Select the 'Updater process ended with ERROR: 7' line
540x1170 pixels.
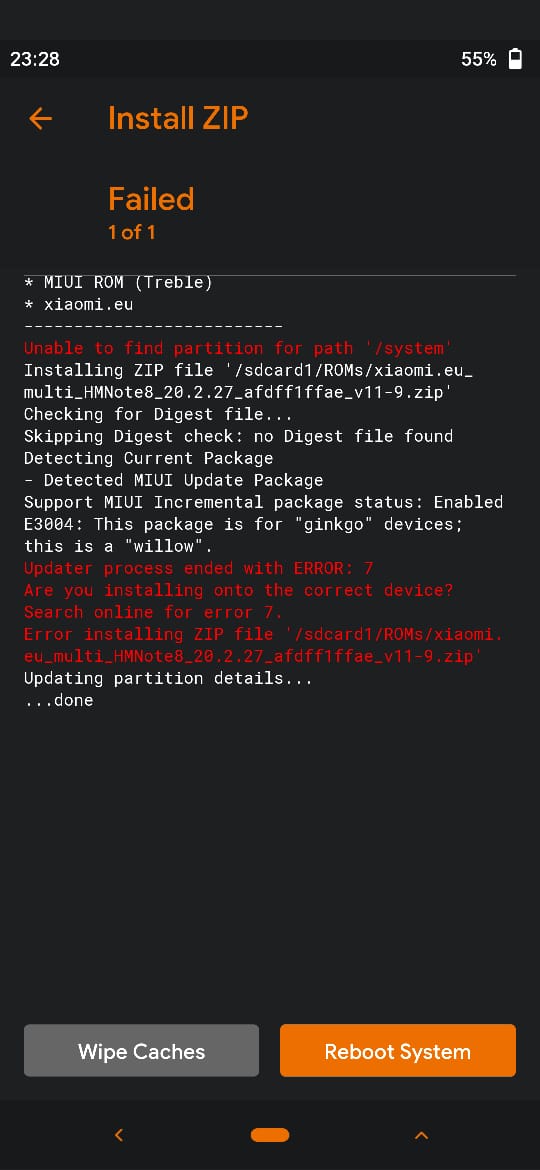(198, 568)
